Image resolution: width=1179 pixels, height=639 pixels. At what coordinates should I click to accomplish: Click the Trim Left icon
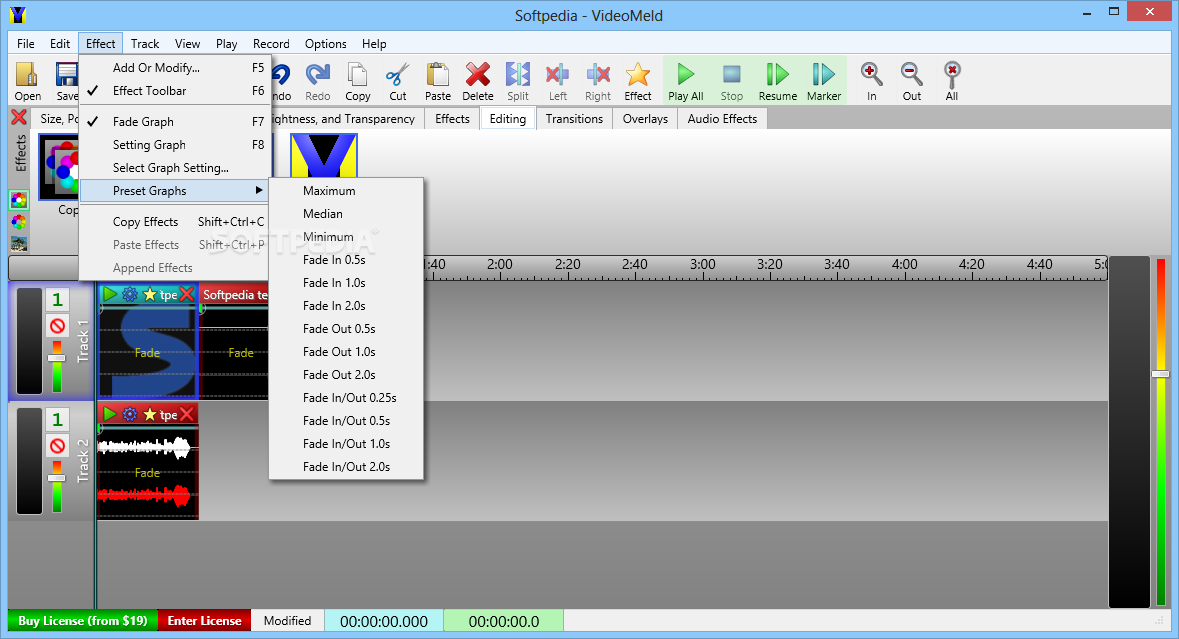[x=557, y=81]
